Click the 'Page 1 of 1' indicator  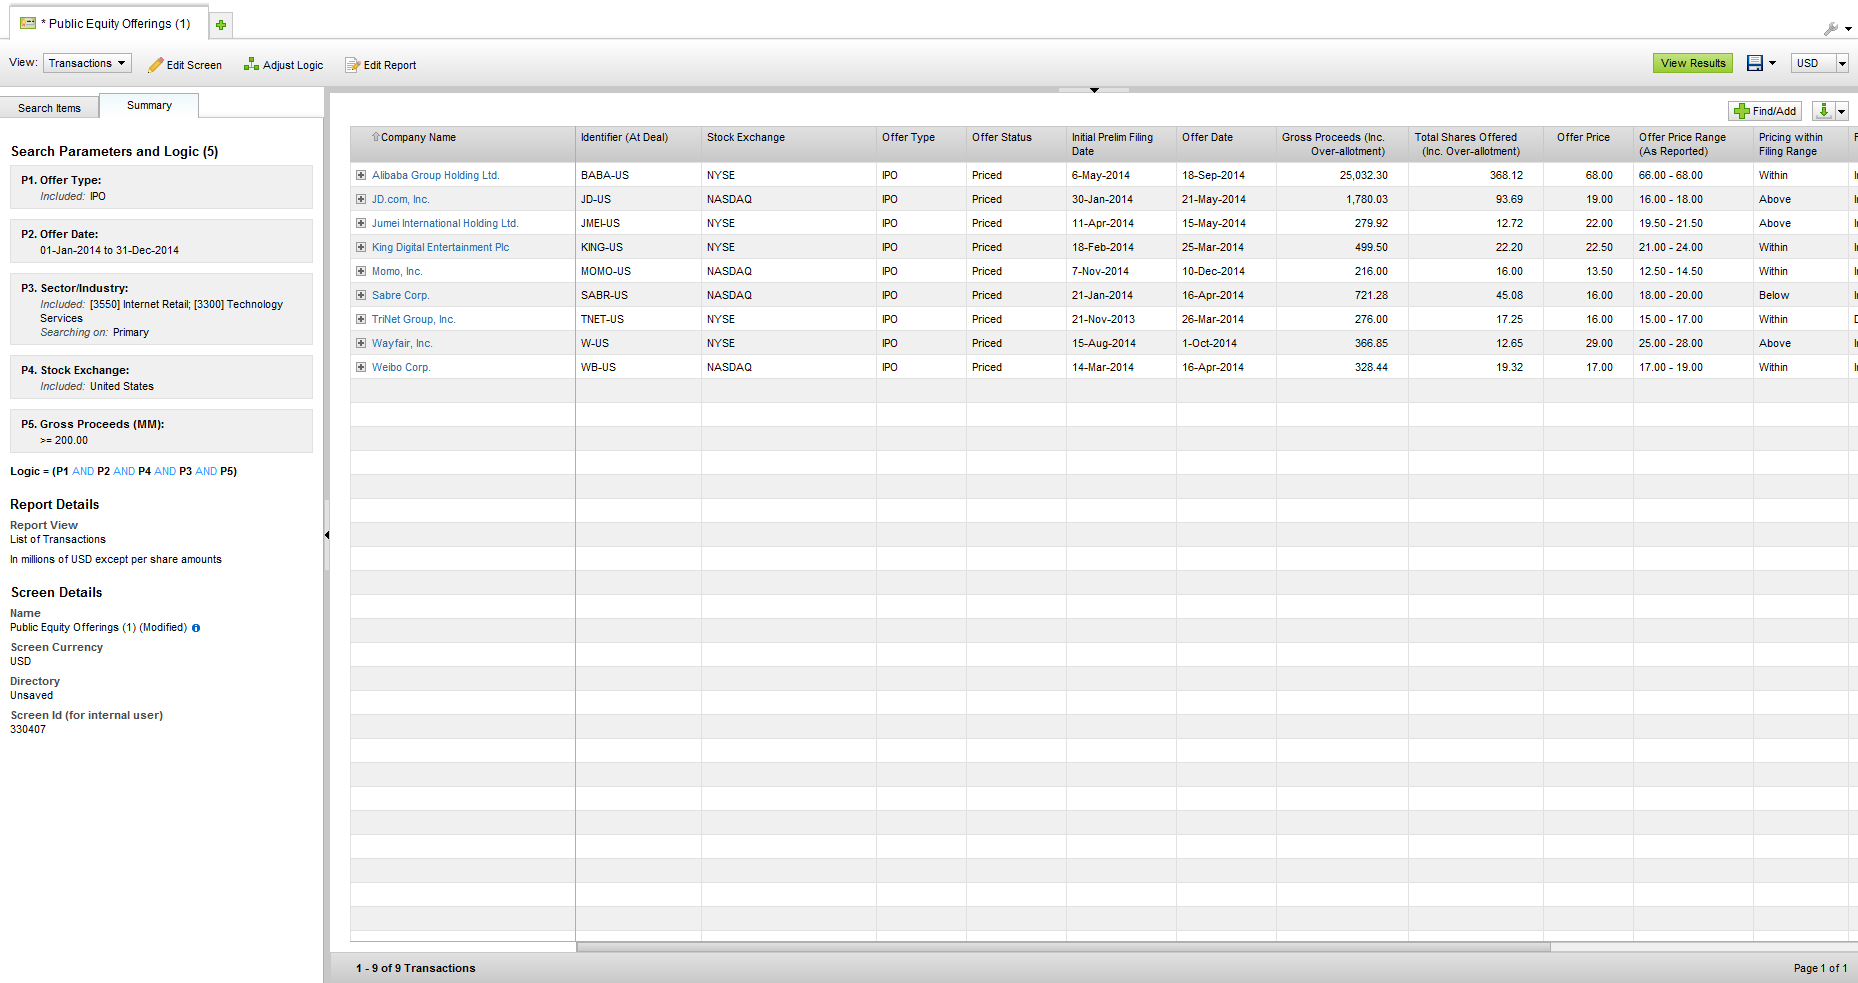pos(1820,968)
